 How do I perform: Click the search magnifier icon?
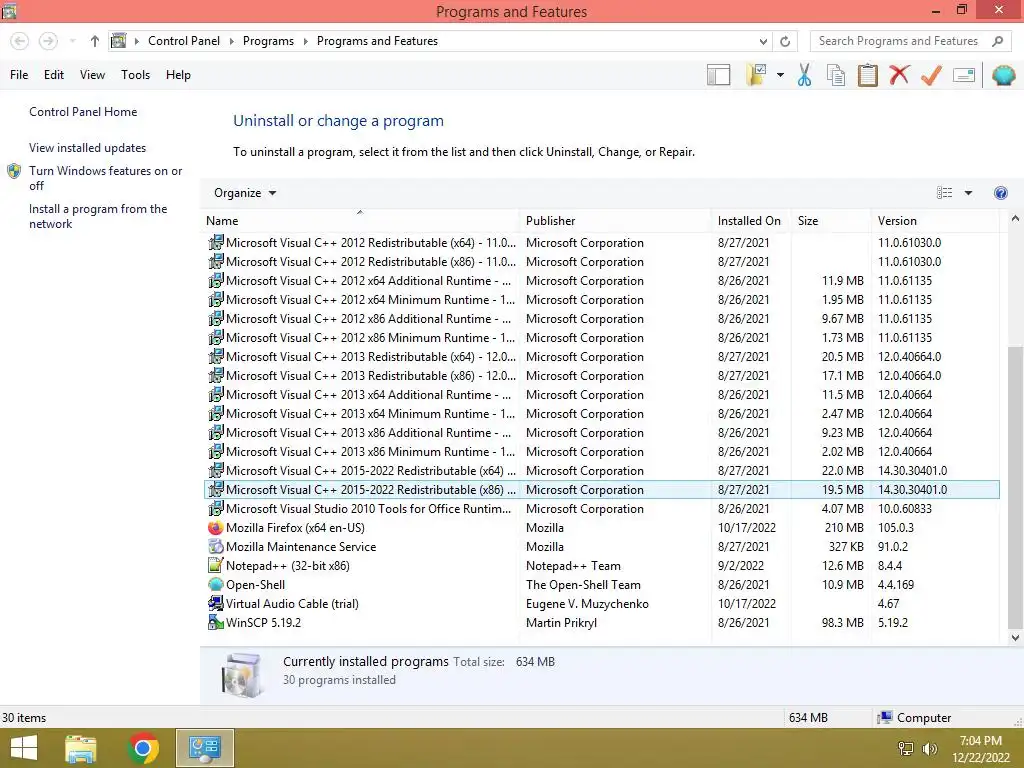(x=997, y=41)
